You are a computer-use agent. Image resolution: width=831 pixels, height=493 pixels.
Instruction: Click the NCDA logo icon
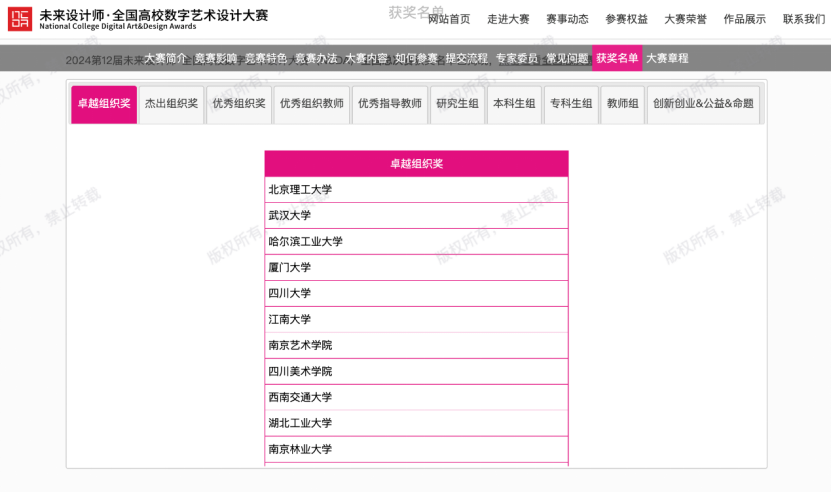[x=19, y=19]
